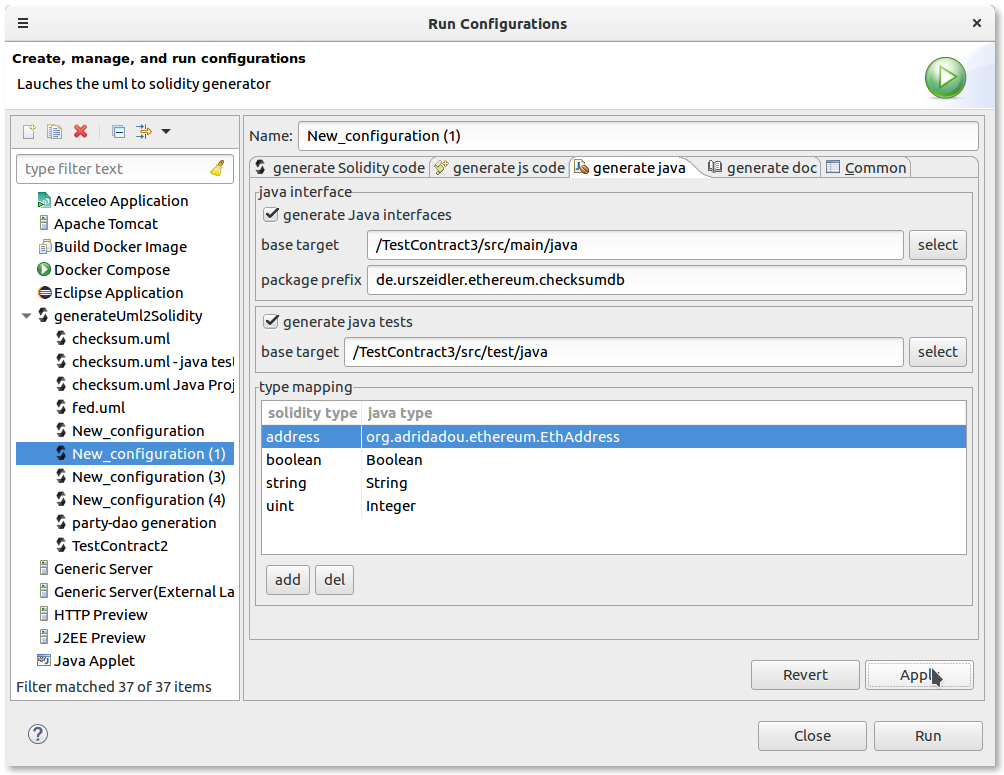This screenshot has height=775, width=1004.
Task: Select TestContract2 configuration
Action: click(119, 546)
